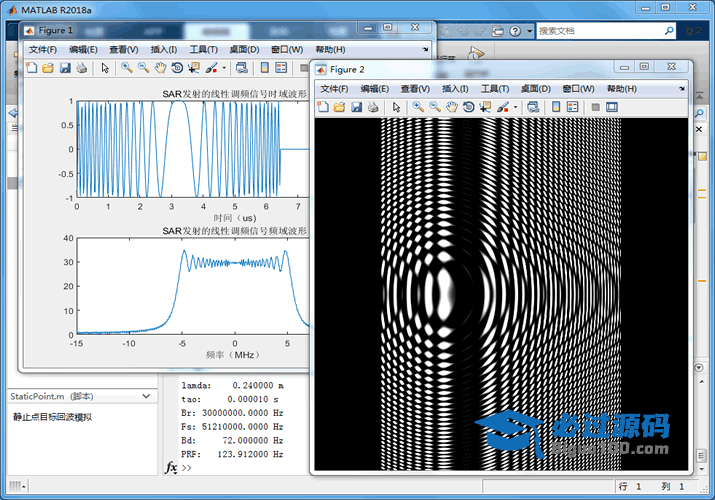Click Link Plot icon in Figure 2
Image resolution: width=715 pixels, height=500 pixels.
point(533,107)
